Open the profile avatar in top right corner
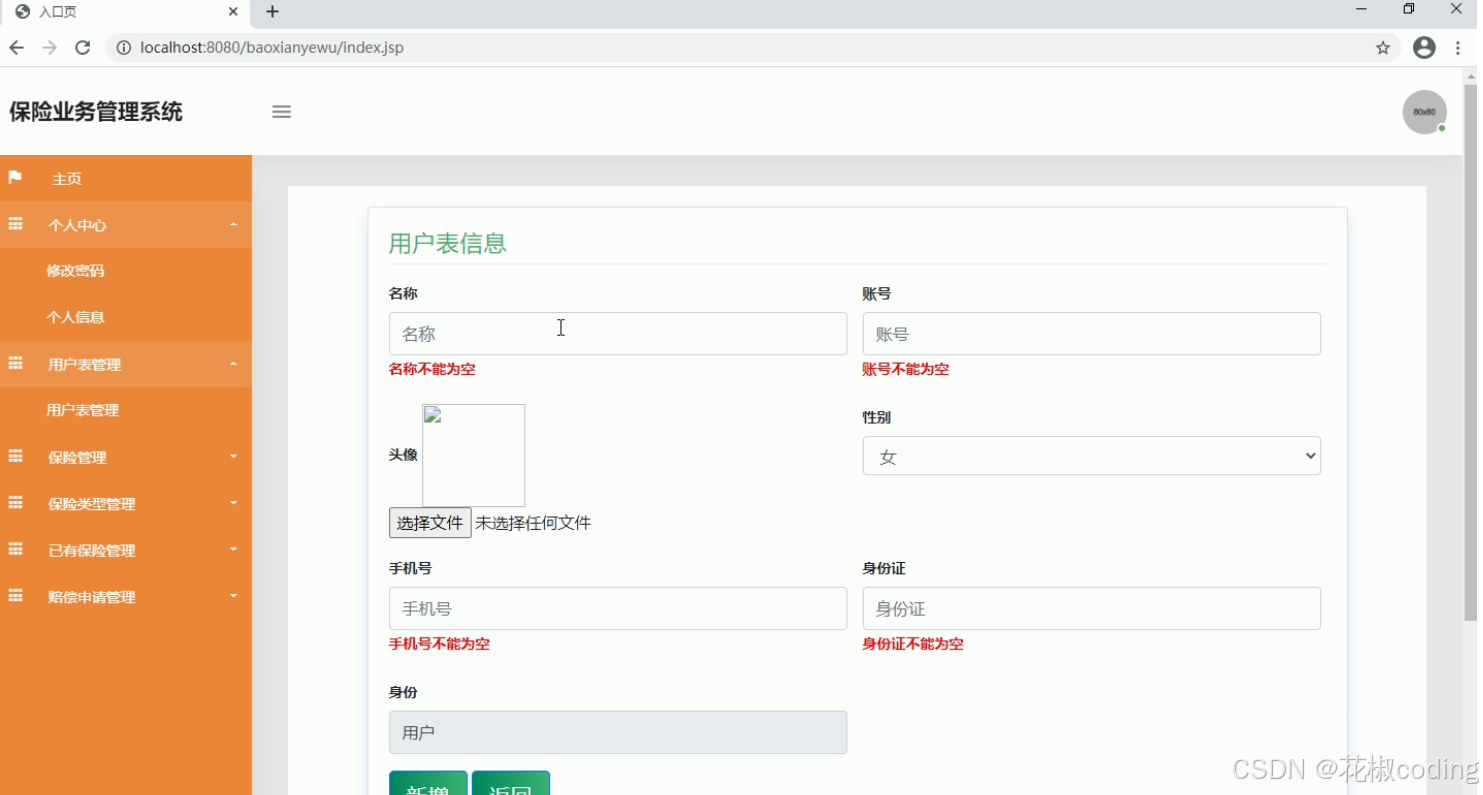1483x795 pixels. coord(1424,112)
